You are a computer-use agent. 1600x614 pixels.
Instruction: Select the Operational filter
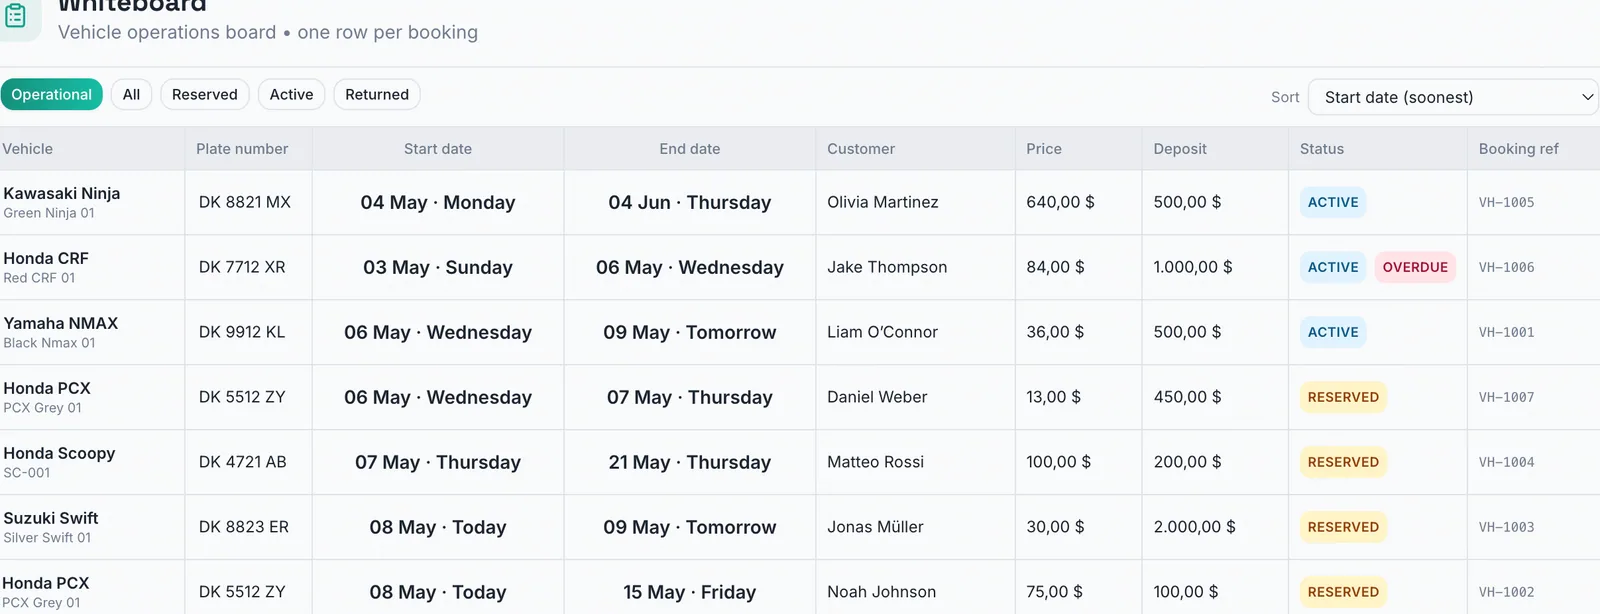(x=51, y=94)
